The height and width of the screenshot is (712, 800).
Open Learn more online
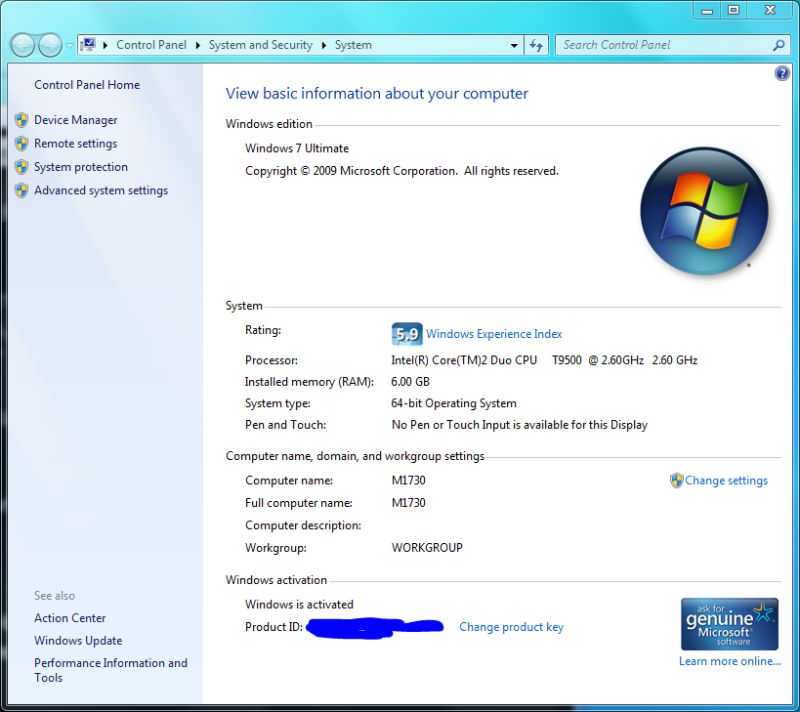[729, 661]
